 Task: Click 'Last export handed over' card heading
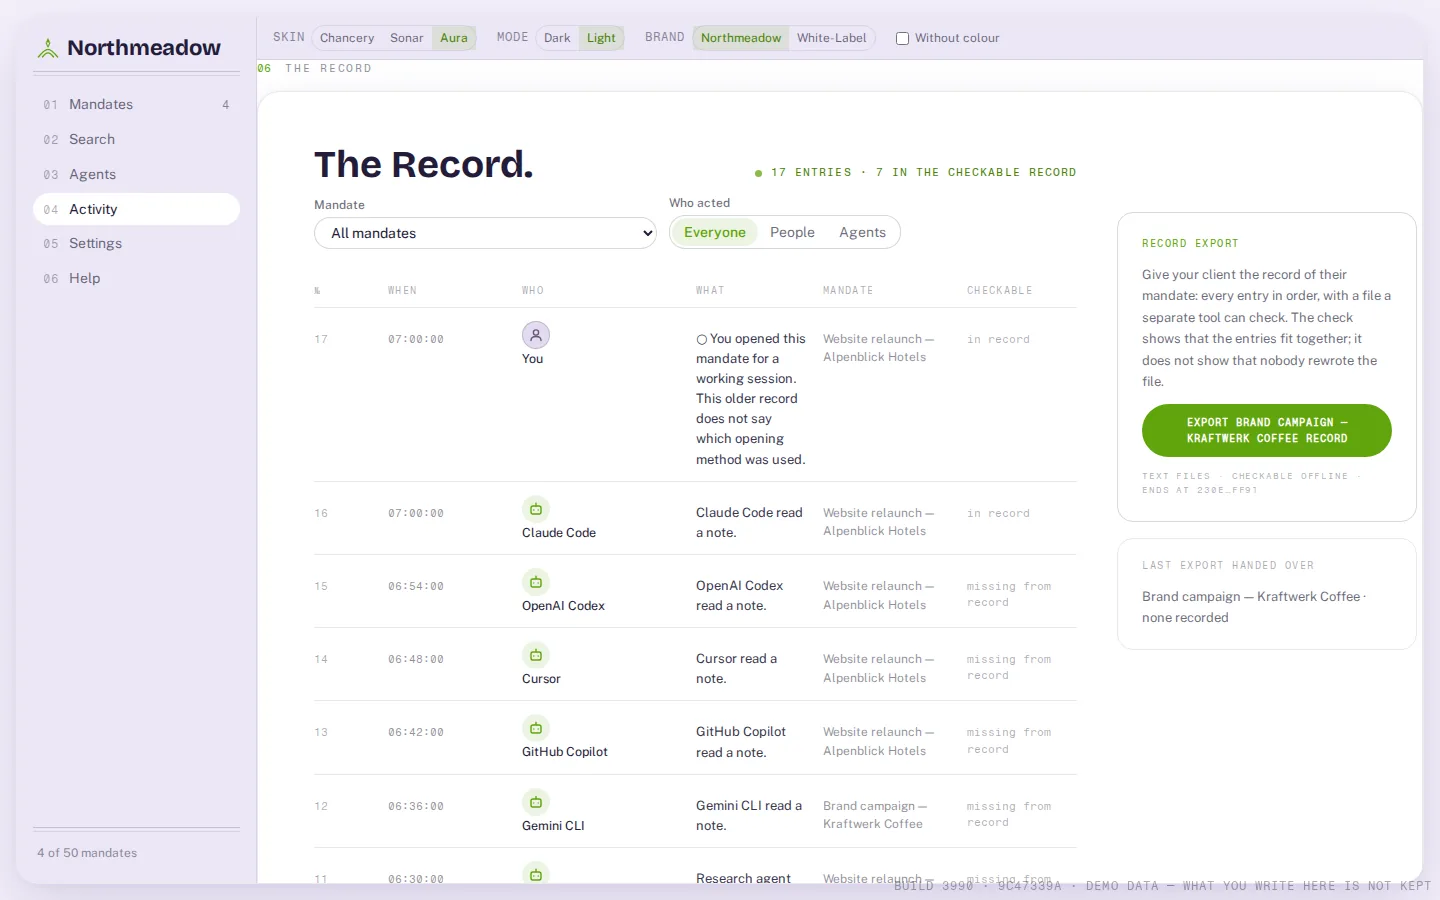click(1228, 566)
